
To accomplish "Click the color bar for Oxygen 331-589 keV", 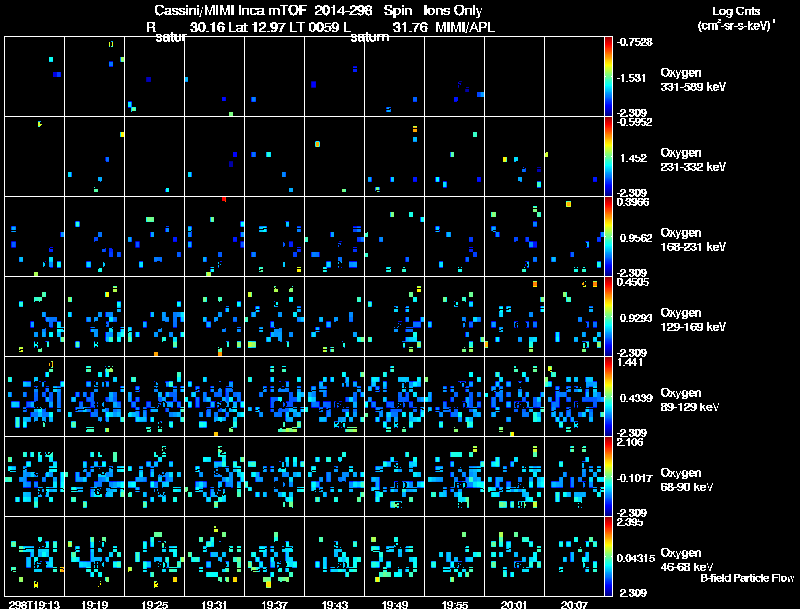I will coord(609,76).
